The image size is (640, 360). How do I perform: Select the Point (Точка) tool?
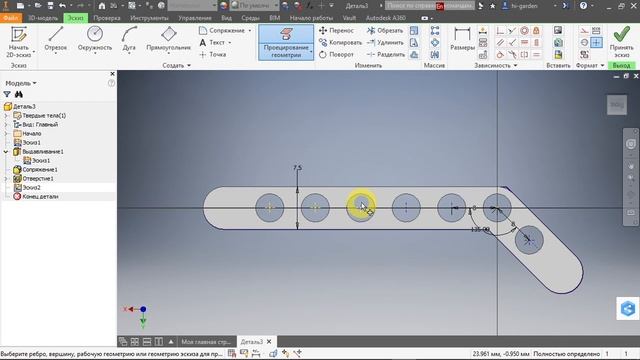tap(213, 54)
